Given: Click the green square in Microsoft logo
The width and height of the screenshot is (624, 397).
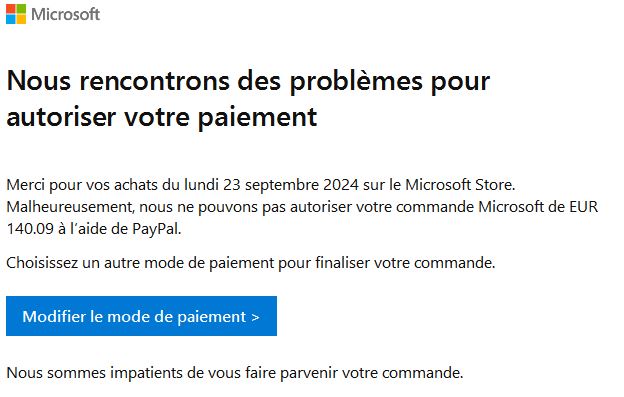Looking at the screenshot, I should coord(21,9).
